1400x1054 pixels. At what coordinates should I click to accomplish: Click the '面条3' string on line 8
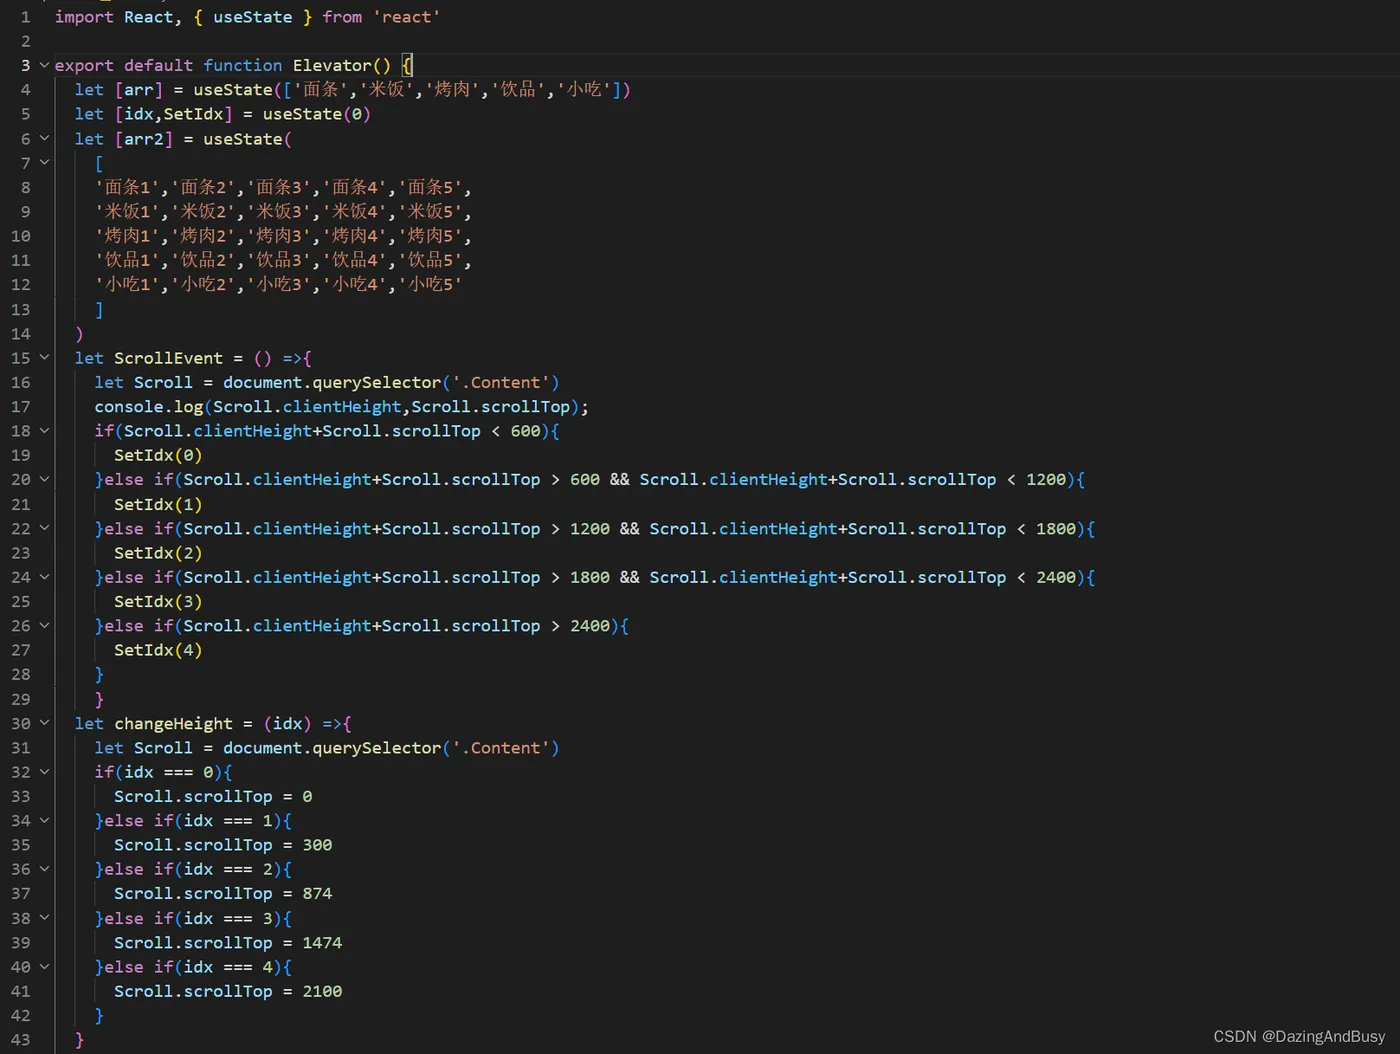(x=282, y=187)
